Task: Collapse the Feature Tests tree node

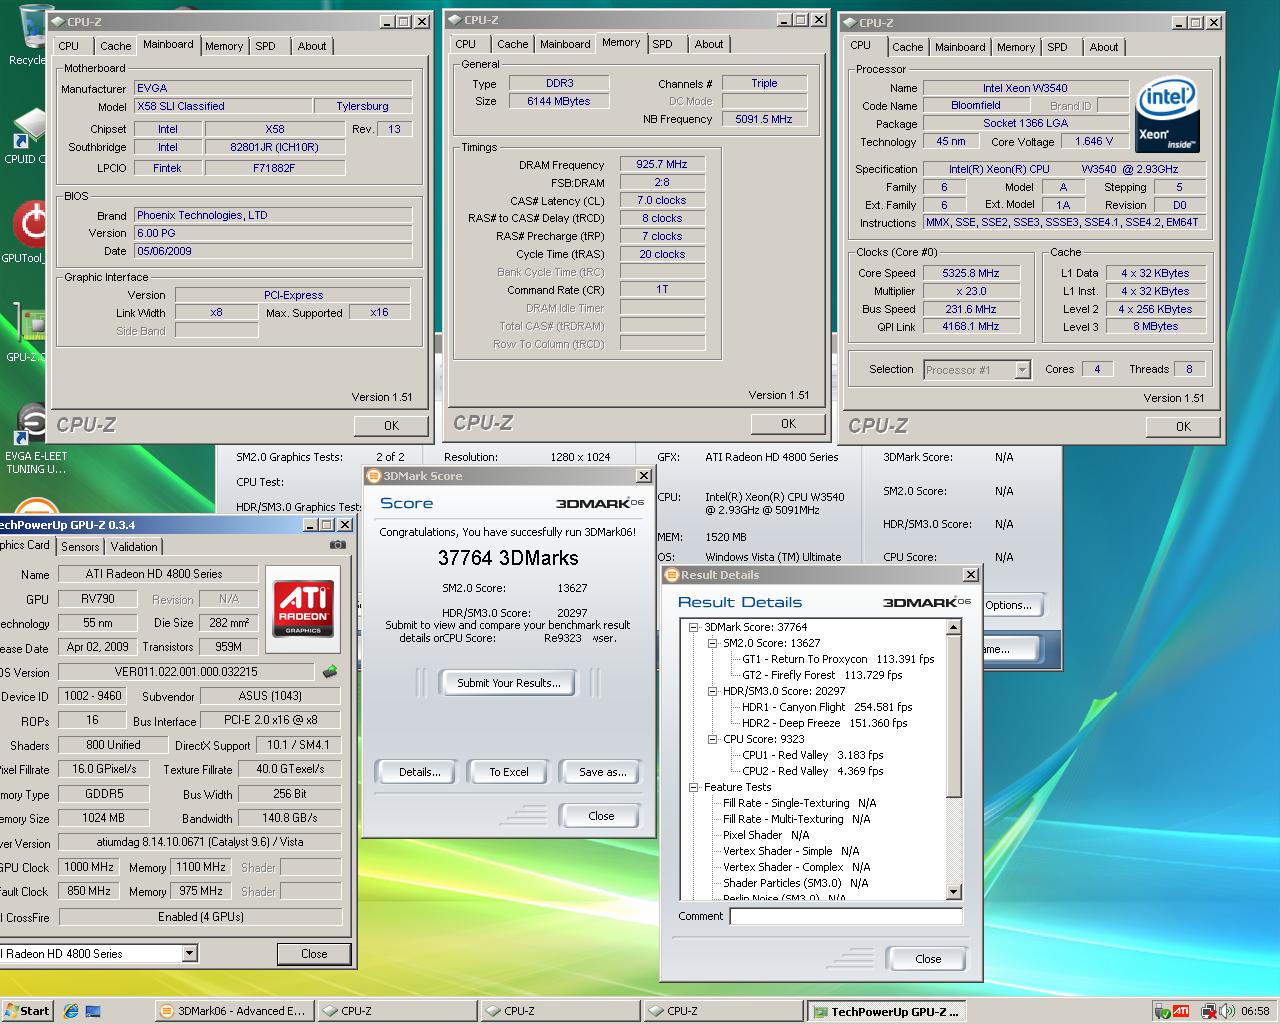Action: pyautogui.click(x=694, y=787)
